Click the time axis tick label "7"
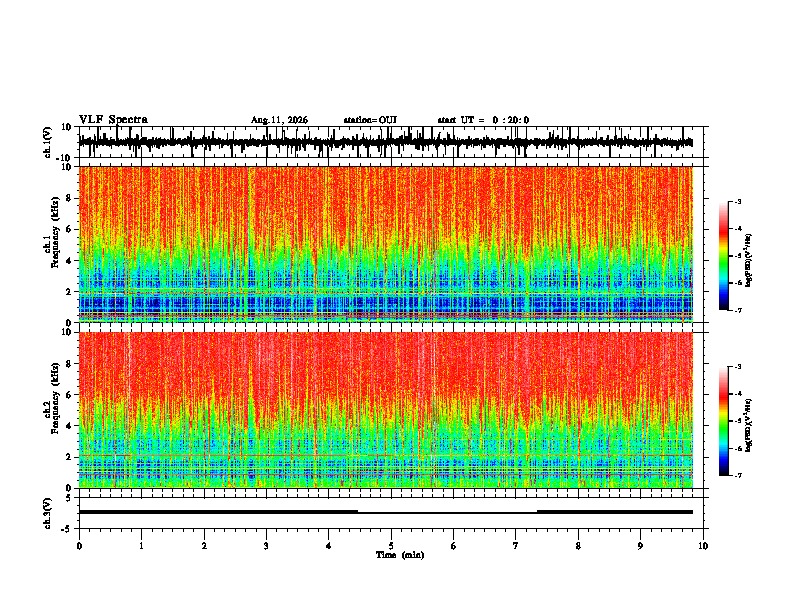Viewport: 792px width, 612px height. point(516,546)
